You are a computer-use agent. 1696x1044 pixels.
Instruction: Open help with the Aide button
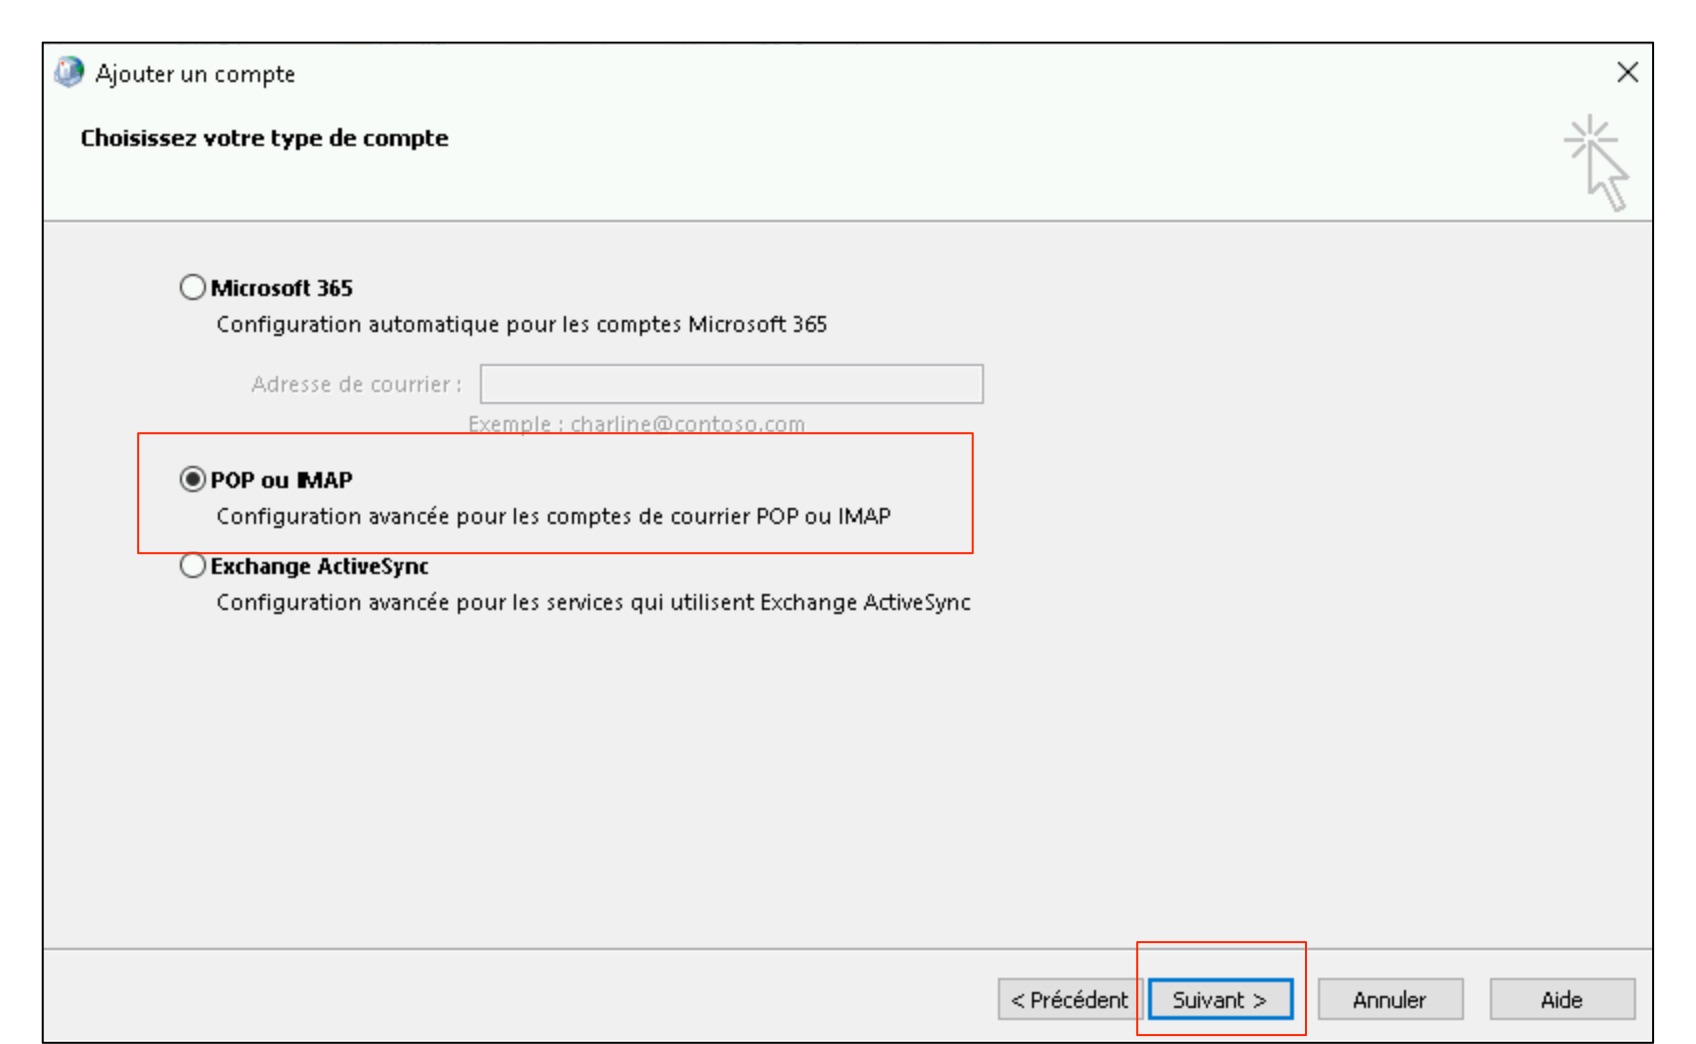(x=1562, y=999)
